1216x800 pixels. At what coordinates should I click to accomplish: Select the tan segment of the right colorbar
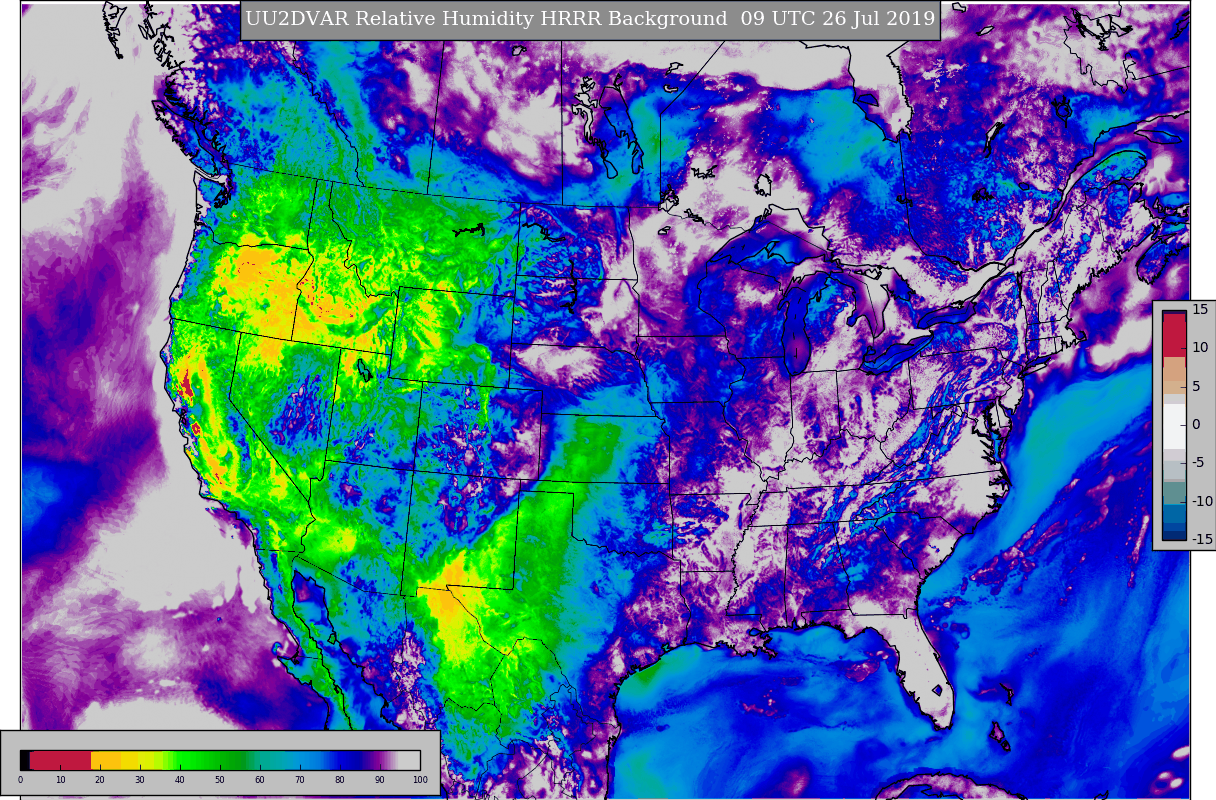click(x=1174, y=375)
